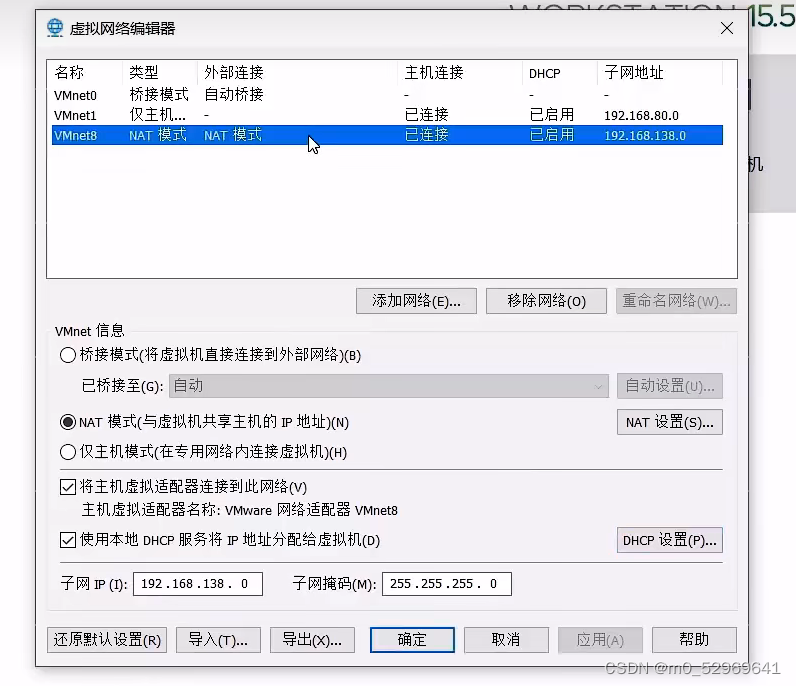
Task: Click the 自动设置(U)... button
Action: [x=670, y=386]
